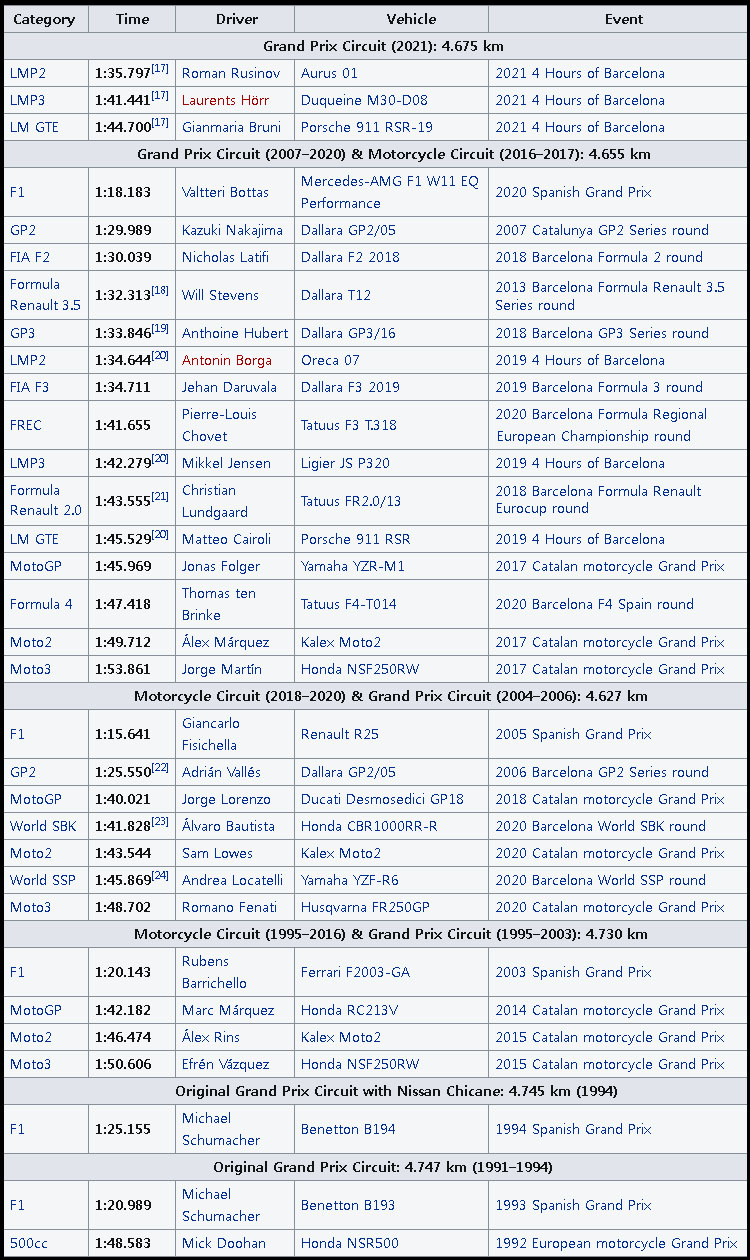Open the Tatuus F3 T.318 vehicle link
Image resolution: width=750 pixels, height=1260 pixels.
(349, 425)
